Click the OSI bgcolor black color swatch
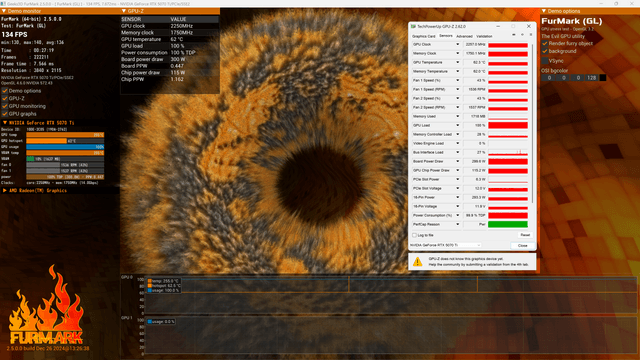Viewport: 640px width, 360px height. click(x=602, y=78)
